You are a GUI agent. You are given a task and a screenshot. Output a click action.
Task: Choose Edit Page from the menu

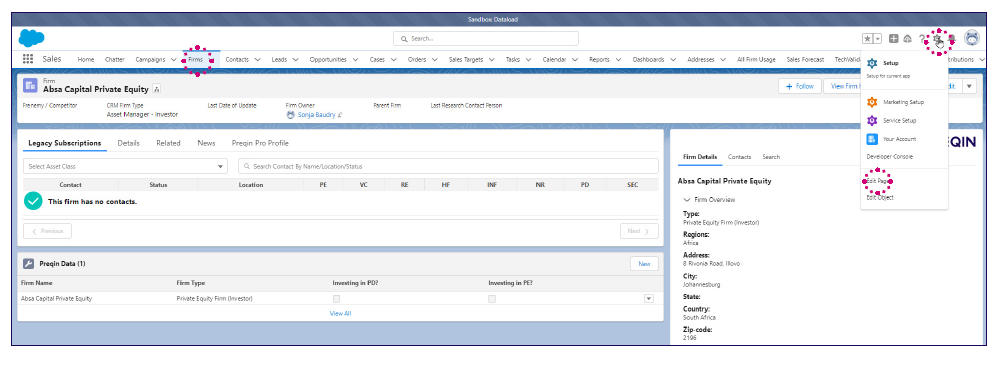(x=878, y=181)
